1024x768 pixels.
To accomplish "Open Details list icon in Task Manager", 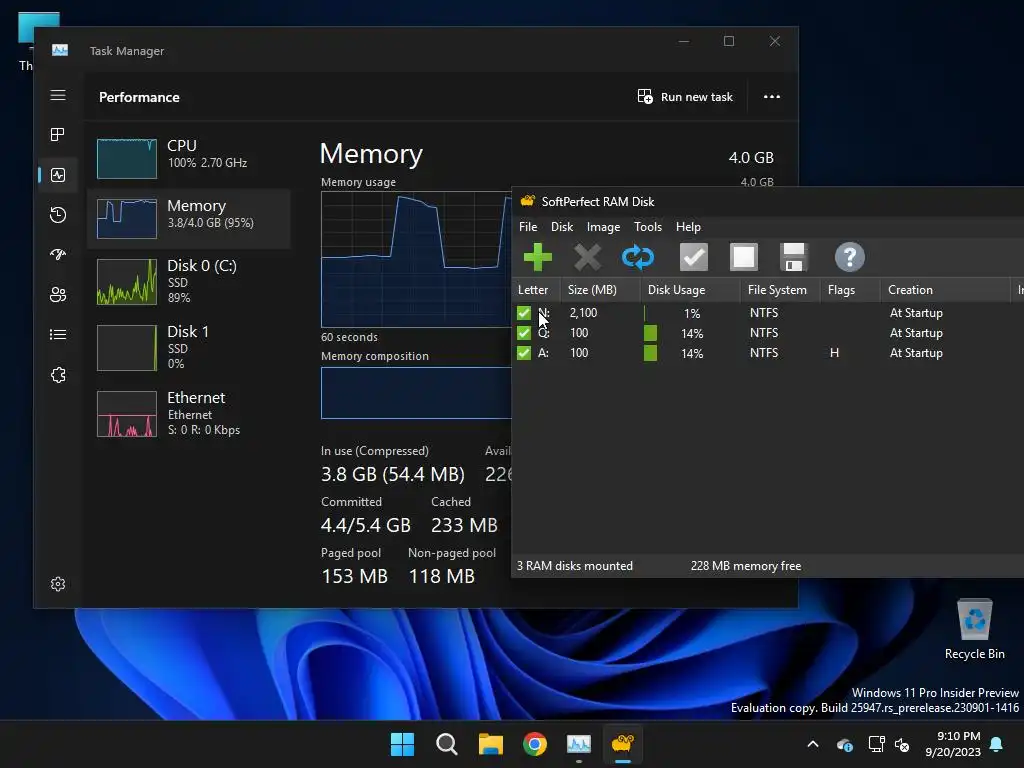I will [x=58, y=335].
